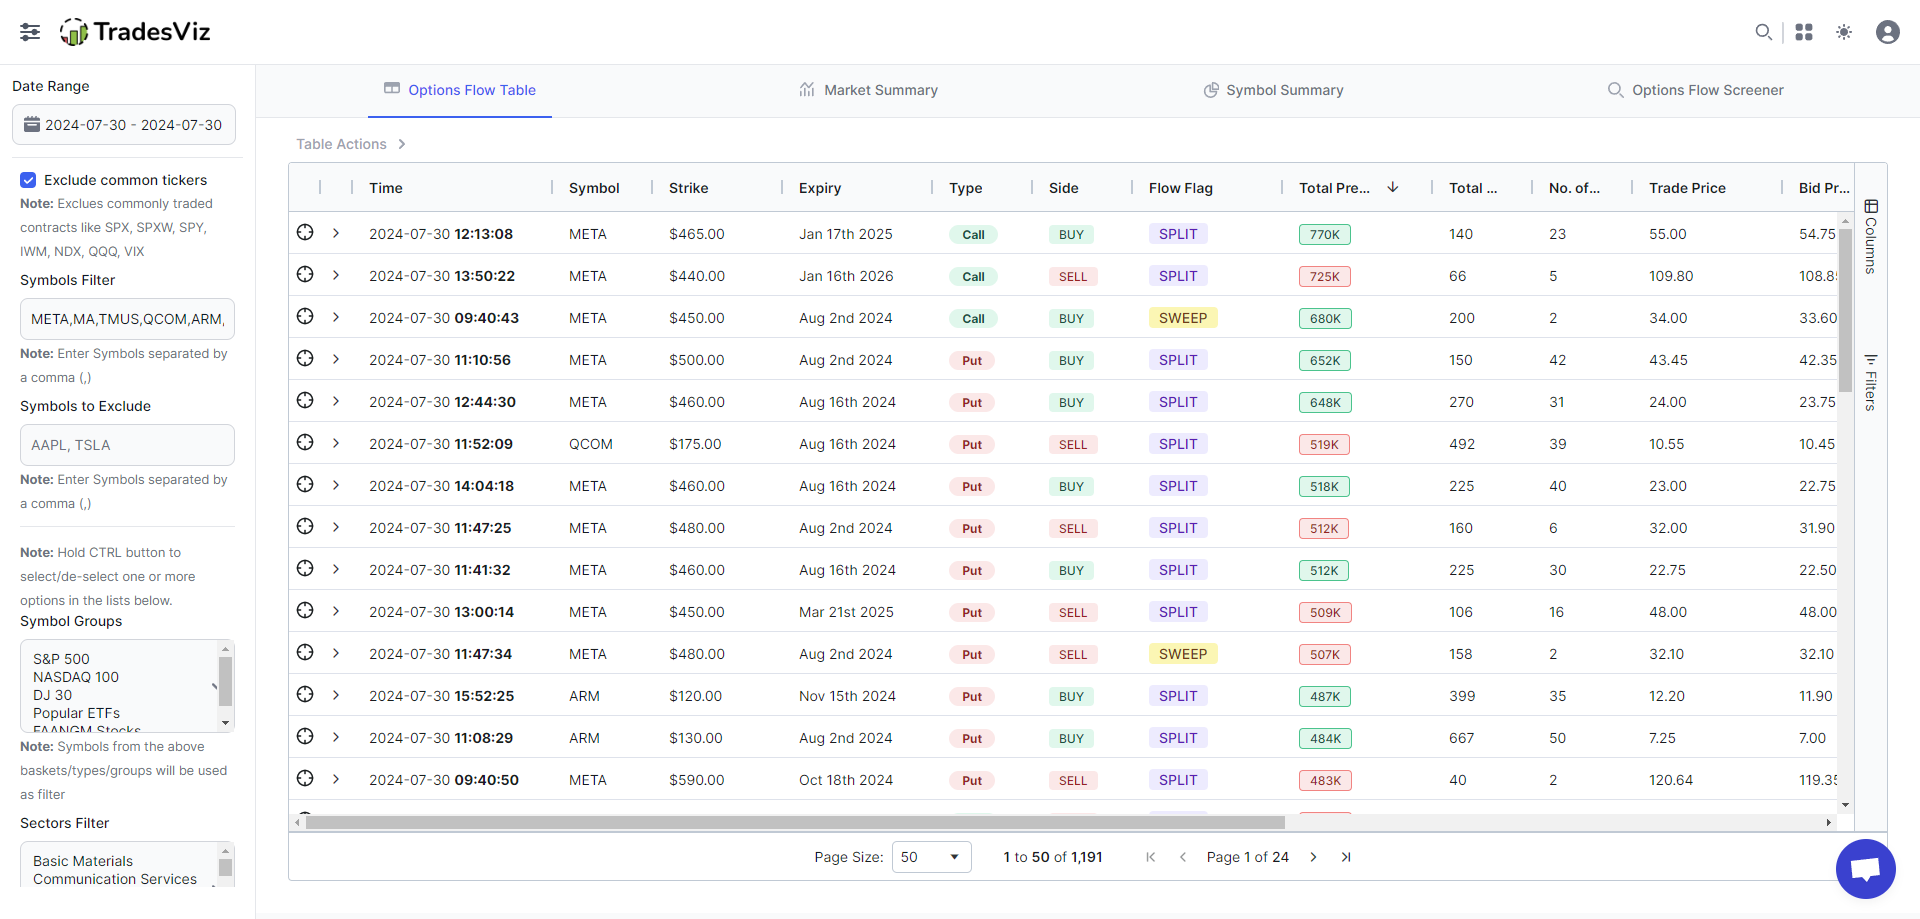Sort by the Time column header
This screenshot has height=919, width=1920.
pos(386,188)
